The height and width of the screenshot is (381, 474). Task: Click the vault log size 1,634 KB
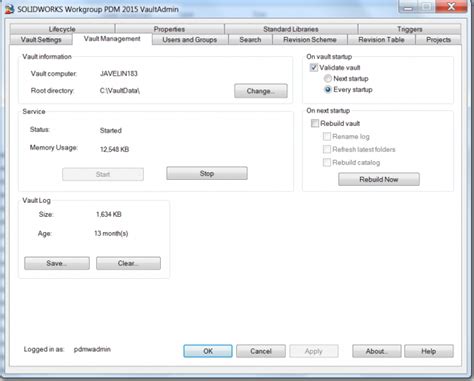click(x=109, y=214)
